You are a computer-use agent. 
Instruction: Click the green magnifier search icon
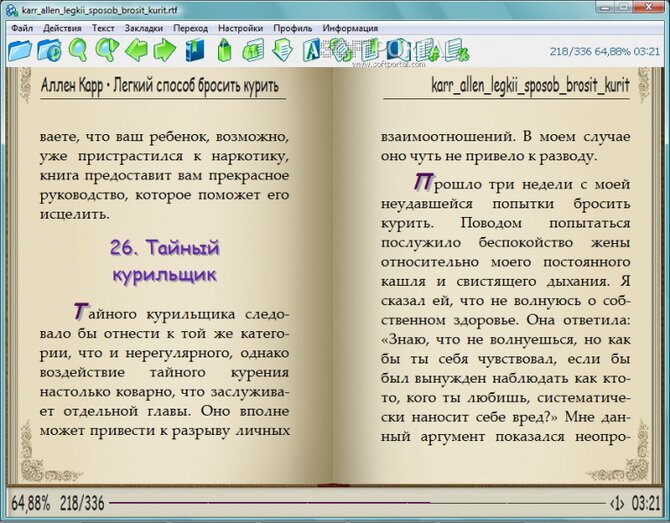(78, 50)
